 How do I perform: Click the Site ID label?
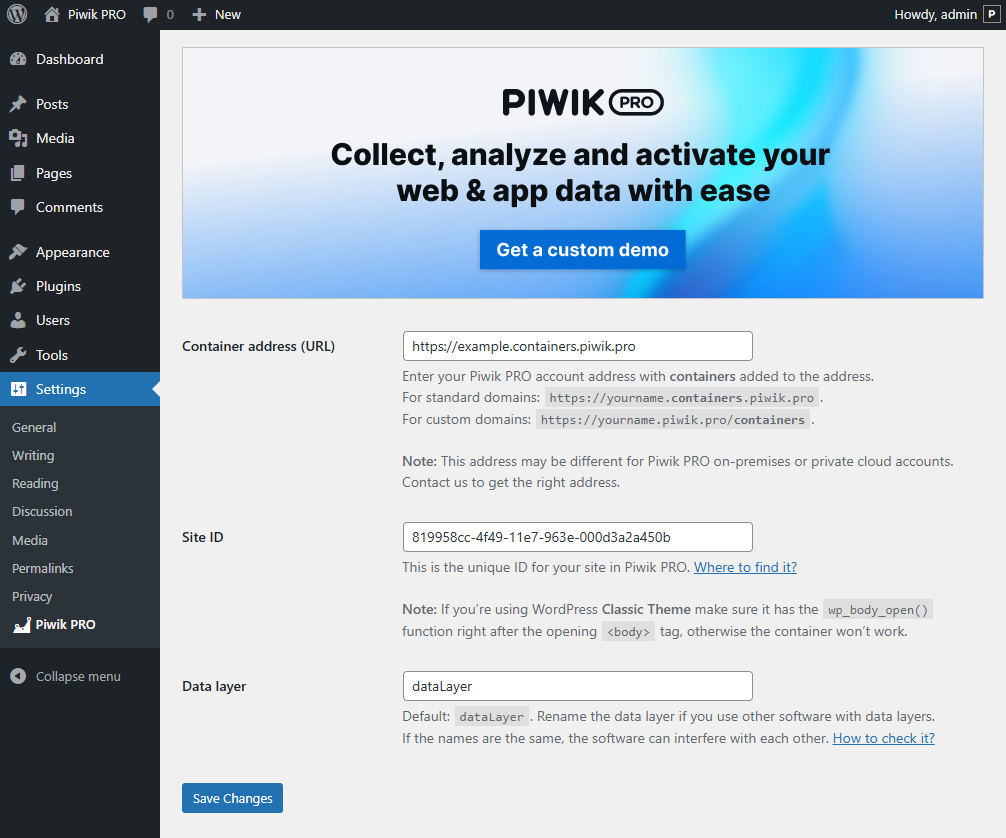tap(203, 537)
